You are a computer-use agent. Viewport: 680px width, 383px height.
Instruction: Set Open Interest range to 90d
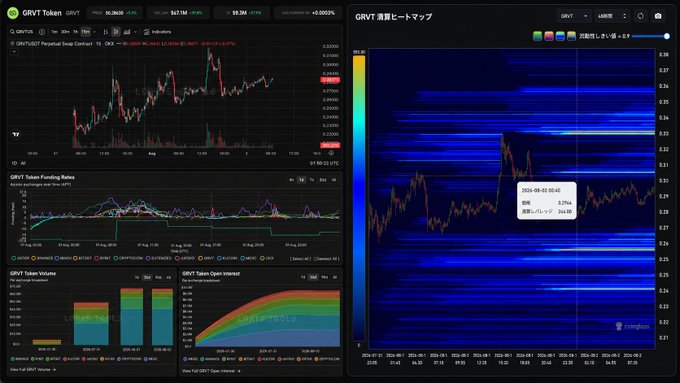coord(324,277)
